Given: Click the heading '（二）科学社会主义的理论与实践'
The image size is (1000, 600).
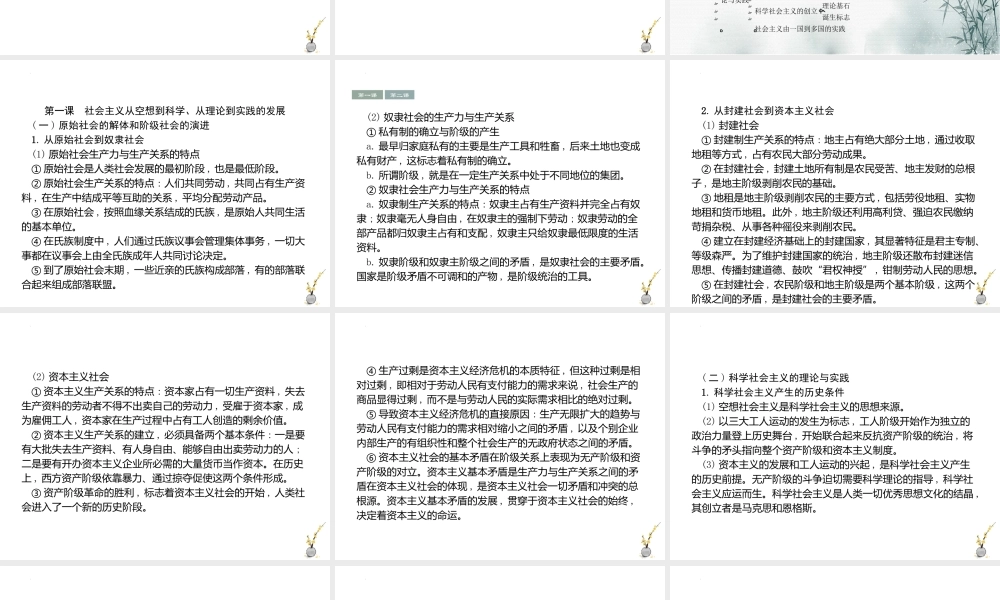Looking at the screenshot, I should [774, 377].
